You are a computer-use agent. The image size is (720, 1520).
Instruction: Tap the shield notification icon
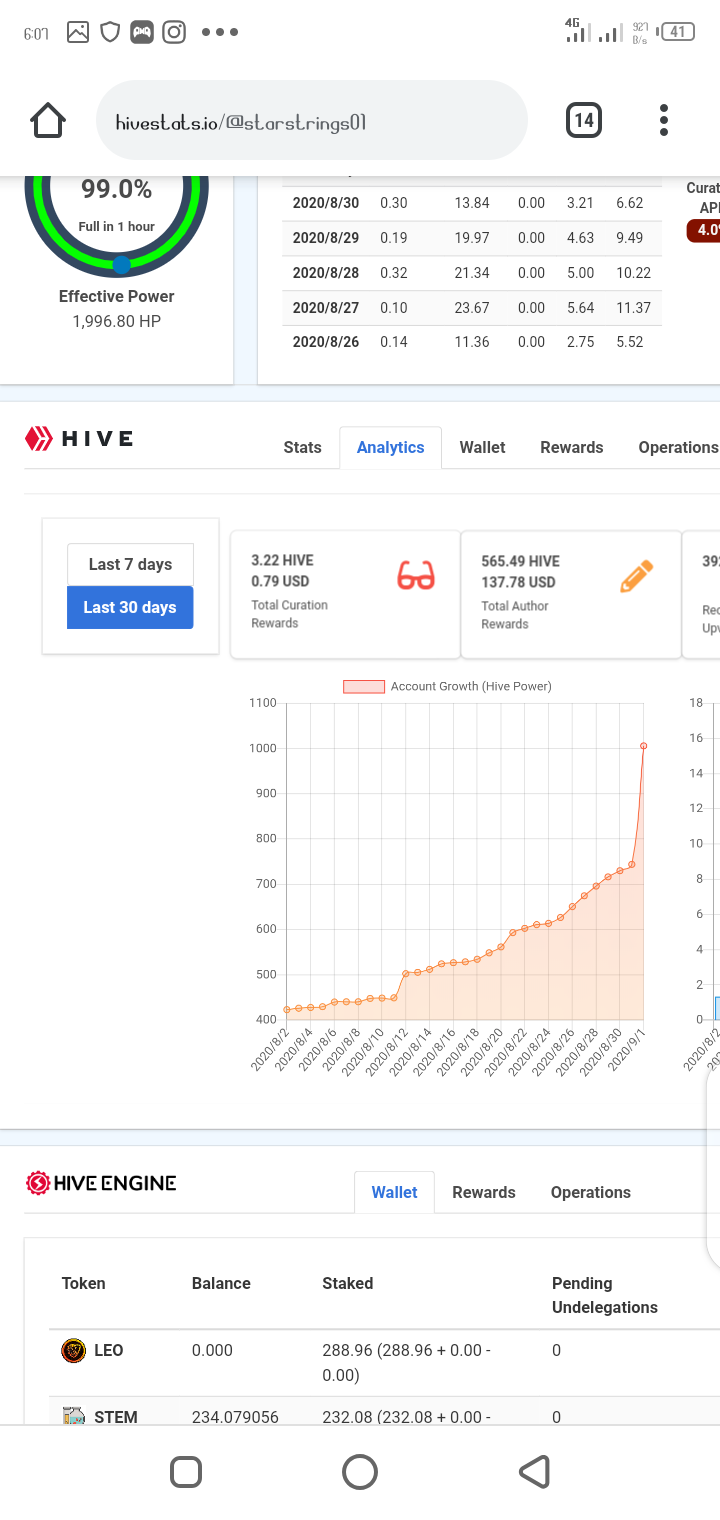click(110, 32)
